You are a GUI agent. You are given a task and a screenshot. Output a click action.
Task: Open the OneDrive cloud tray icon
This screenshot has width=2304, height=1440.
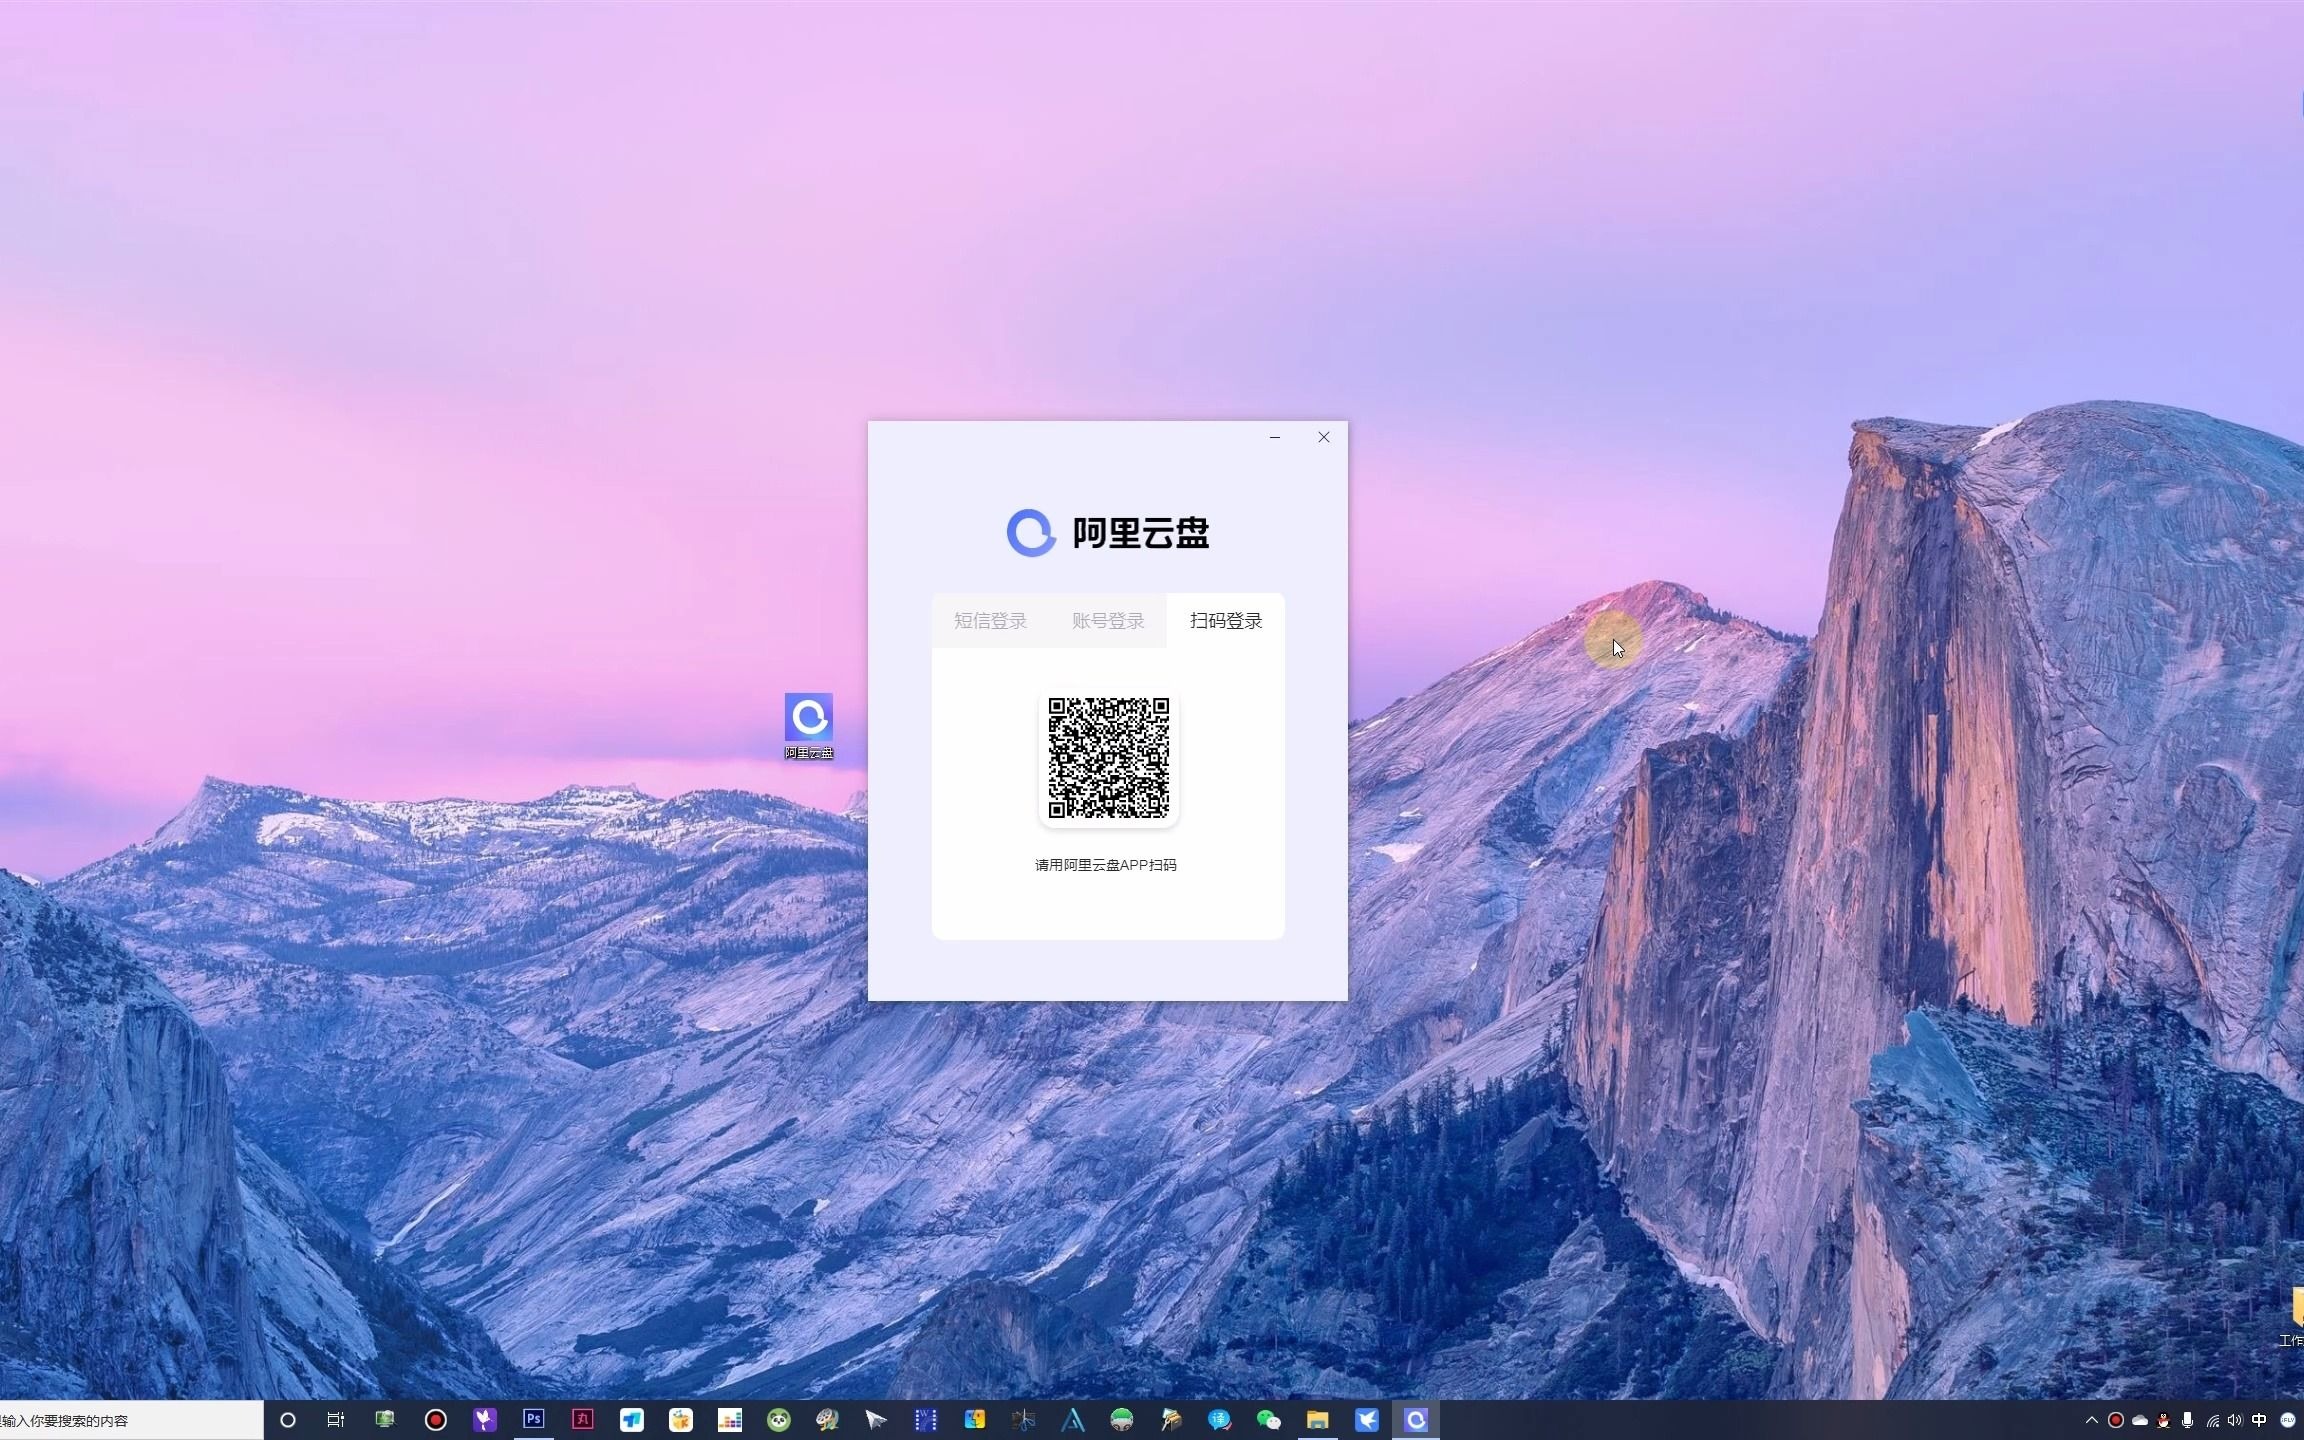[x=2140, y=1420]
